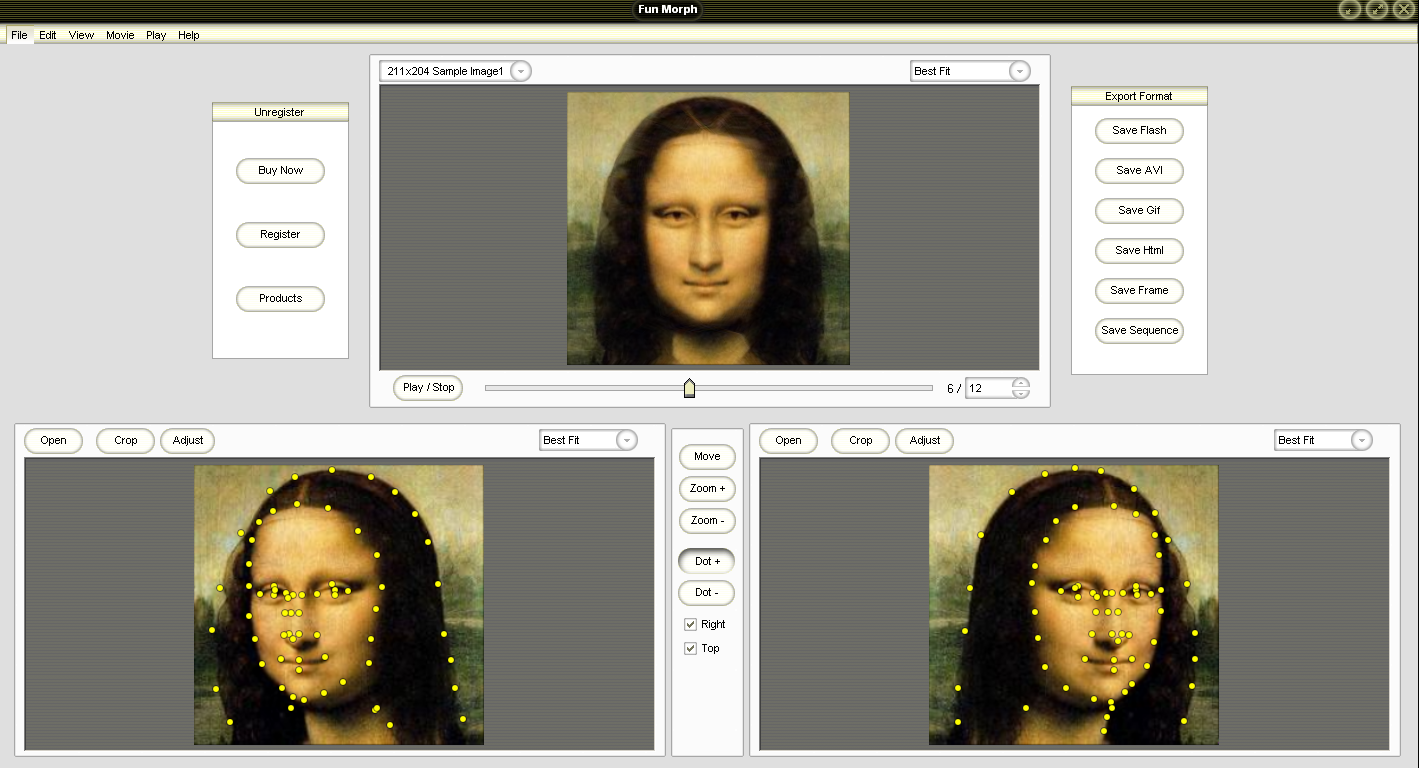Viewport: 1419px width, 768px height.
Task: Click Adjust in the right image panel
Action: pyautogui.click(x=925, y=441)
